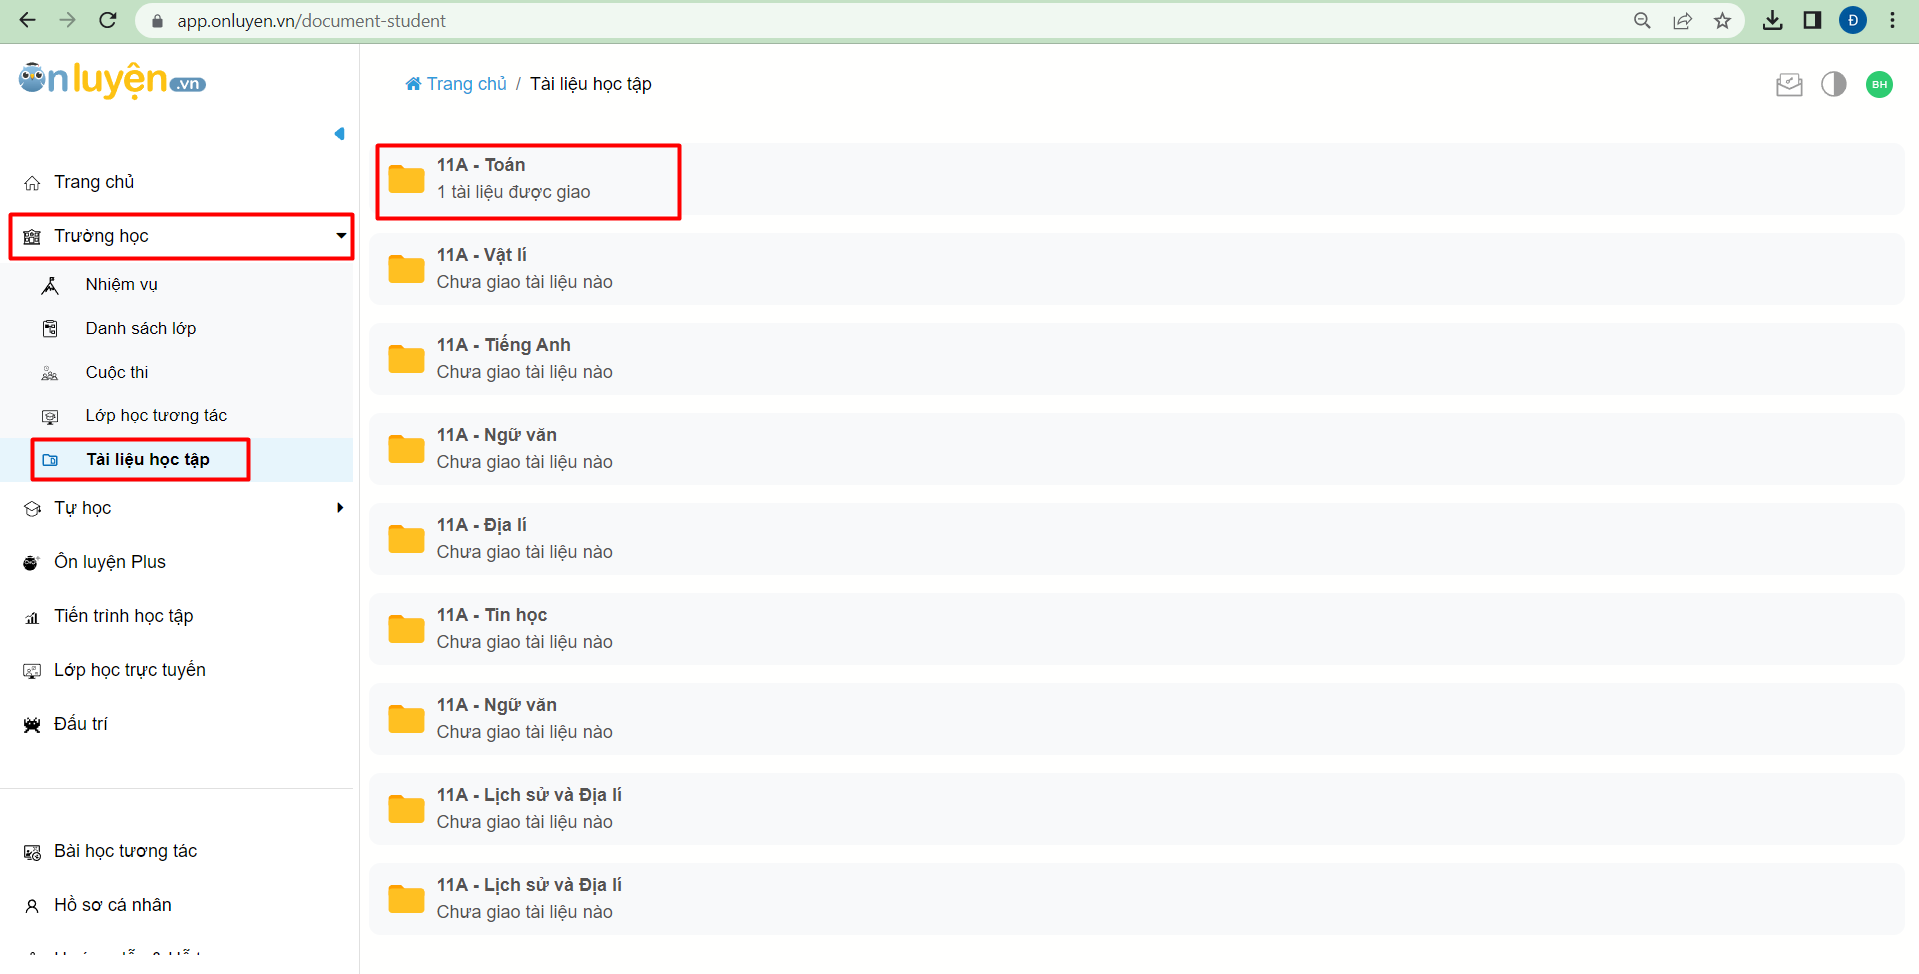Click the Đấu trí icon

point(32,725)
